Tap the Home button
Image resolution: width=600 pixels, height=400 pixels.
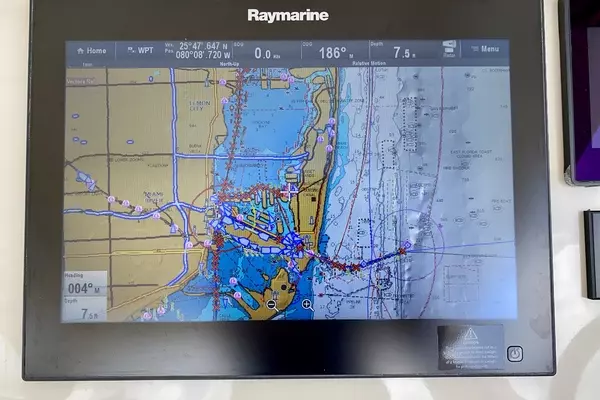tap(90, 50)
